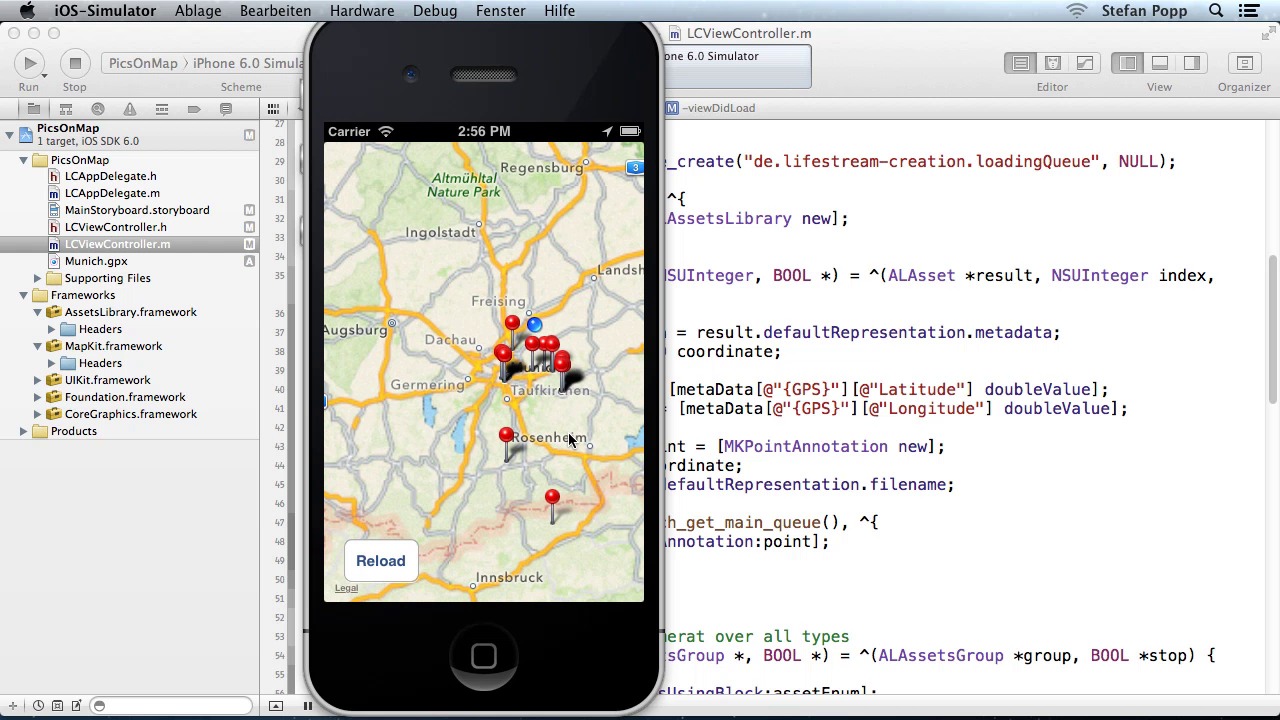This screenshot has width=1280, height=720.
Task: Open the Hilfe menu
Action: click(559, 11)
